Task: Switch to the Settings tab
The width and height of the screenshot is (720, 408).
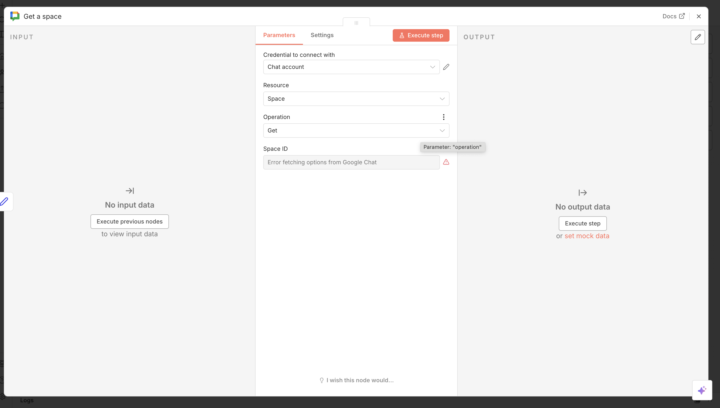Action: pyautogui.click(x=322, y=35)
